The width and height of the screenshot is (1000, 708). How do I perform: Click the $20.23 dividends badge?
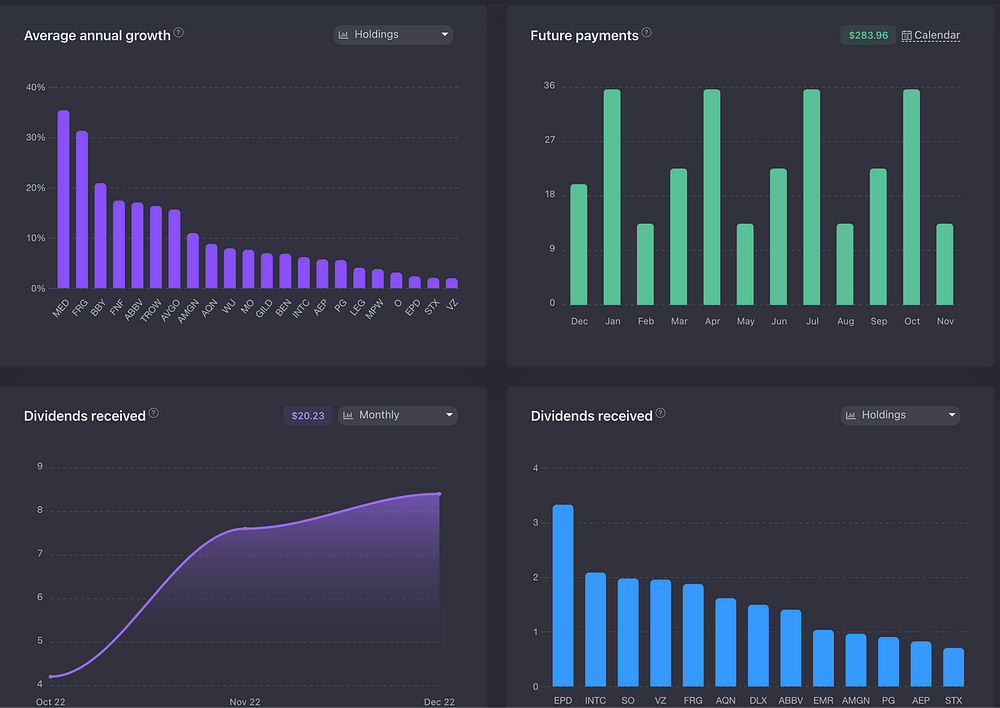pyautogui.click(x=307, y=415)
